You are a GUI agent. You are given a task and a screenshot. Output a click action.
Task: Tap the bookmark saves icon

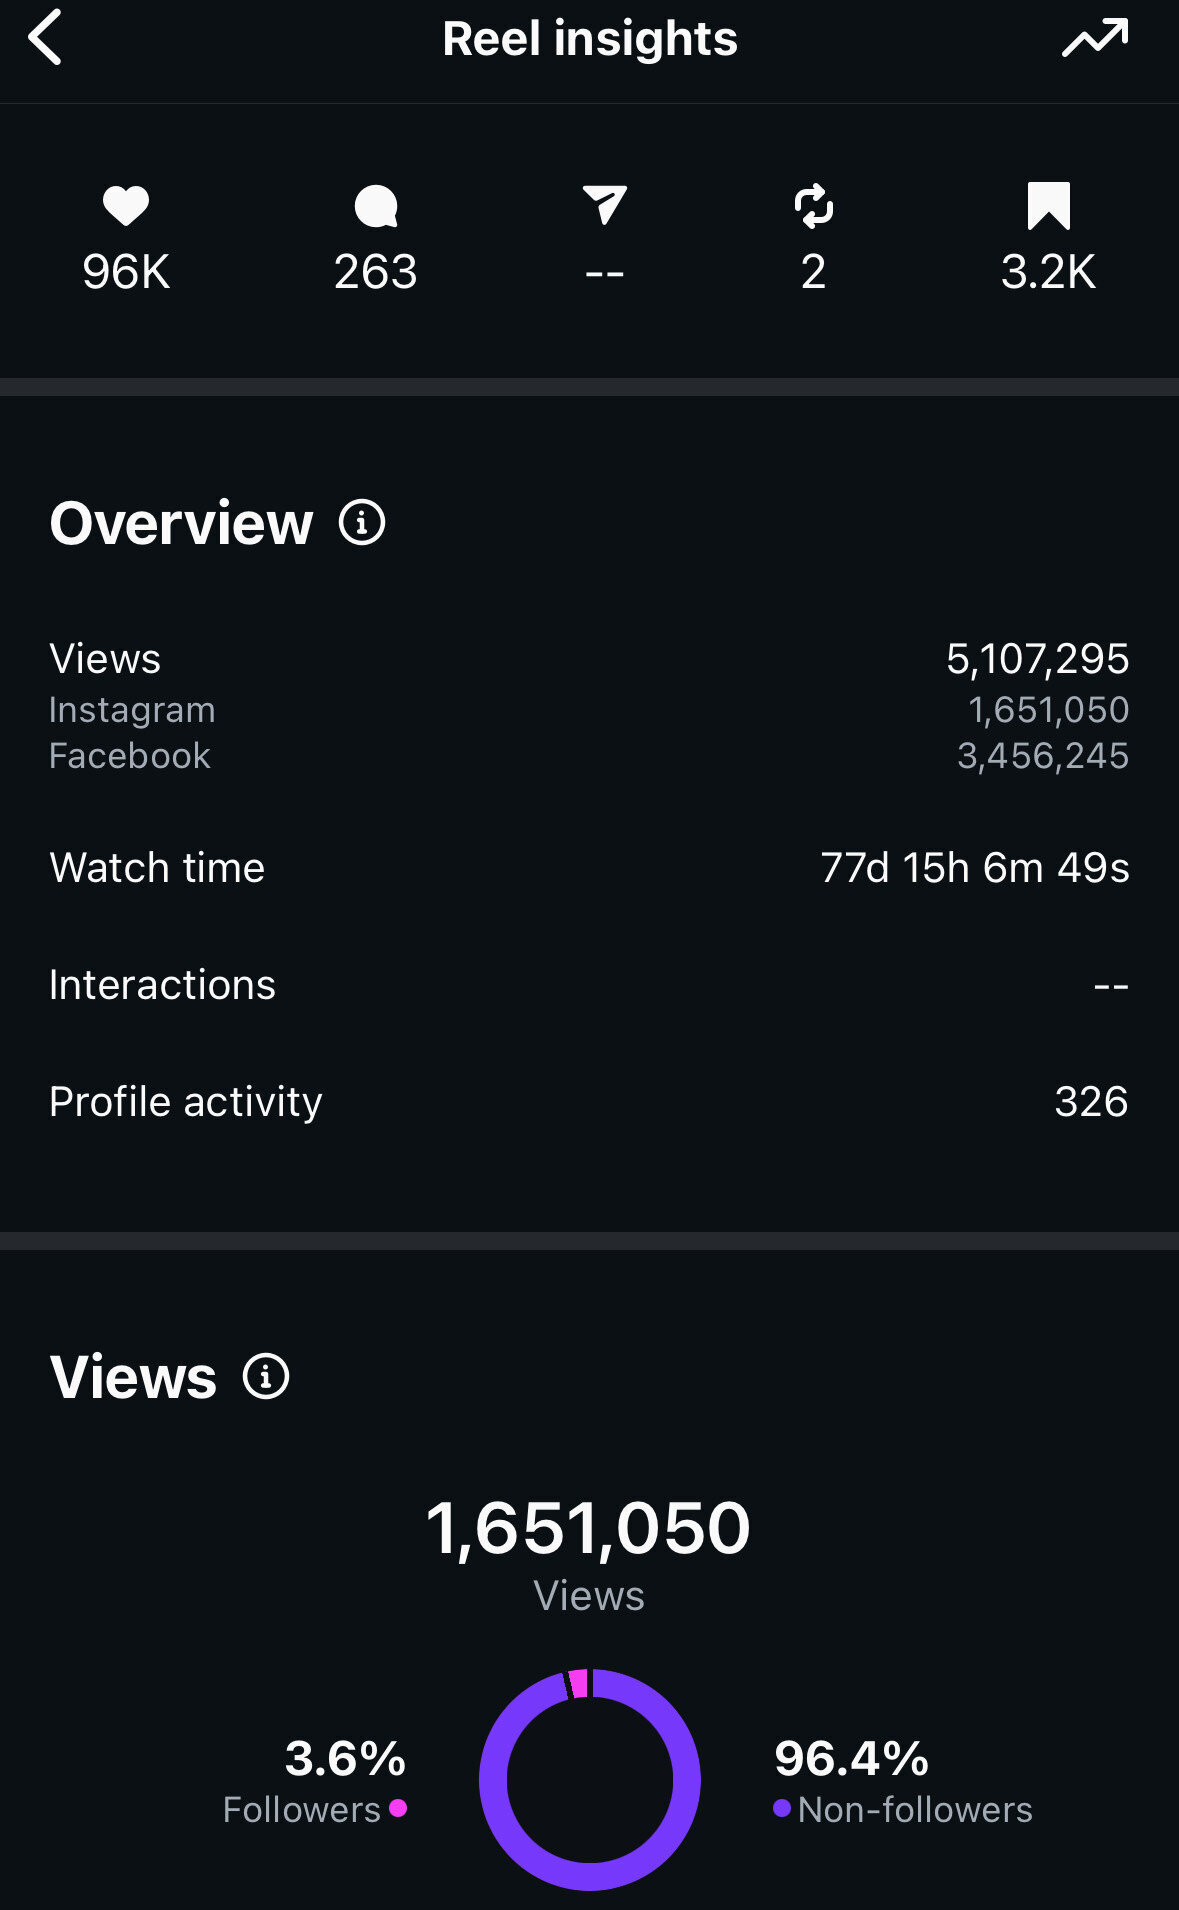click(1048, 206)
